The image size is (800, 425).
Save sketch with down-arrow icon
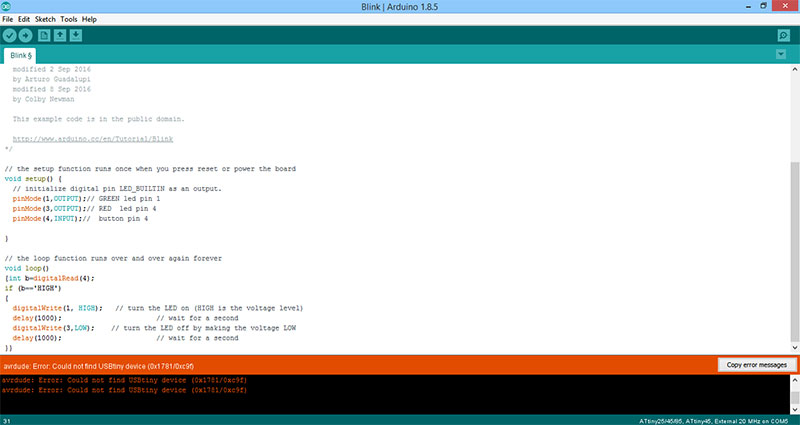pos(76,35)
